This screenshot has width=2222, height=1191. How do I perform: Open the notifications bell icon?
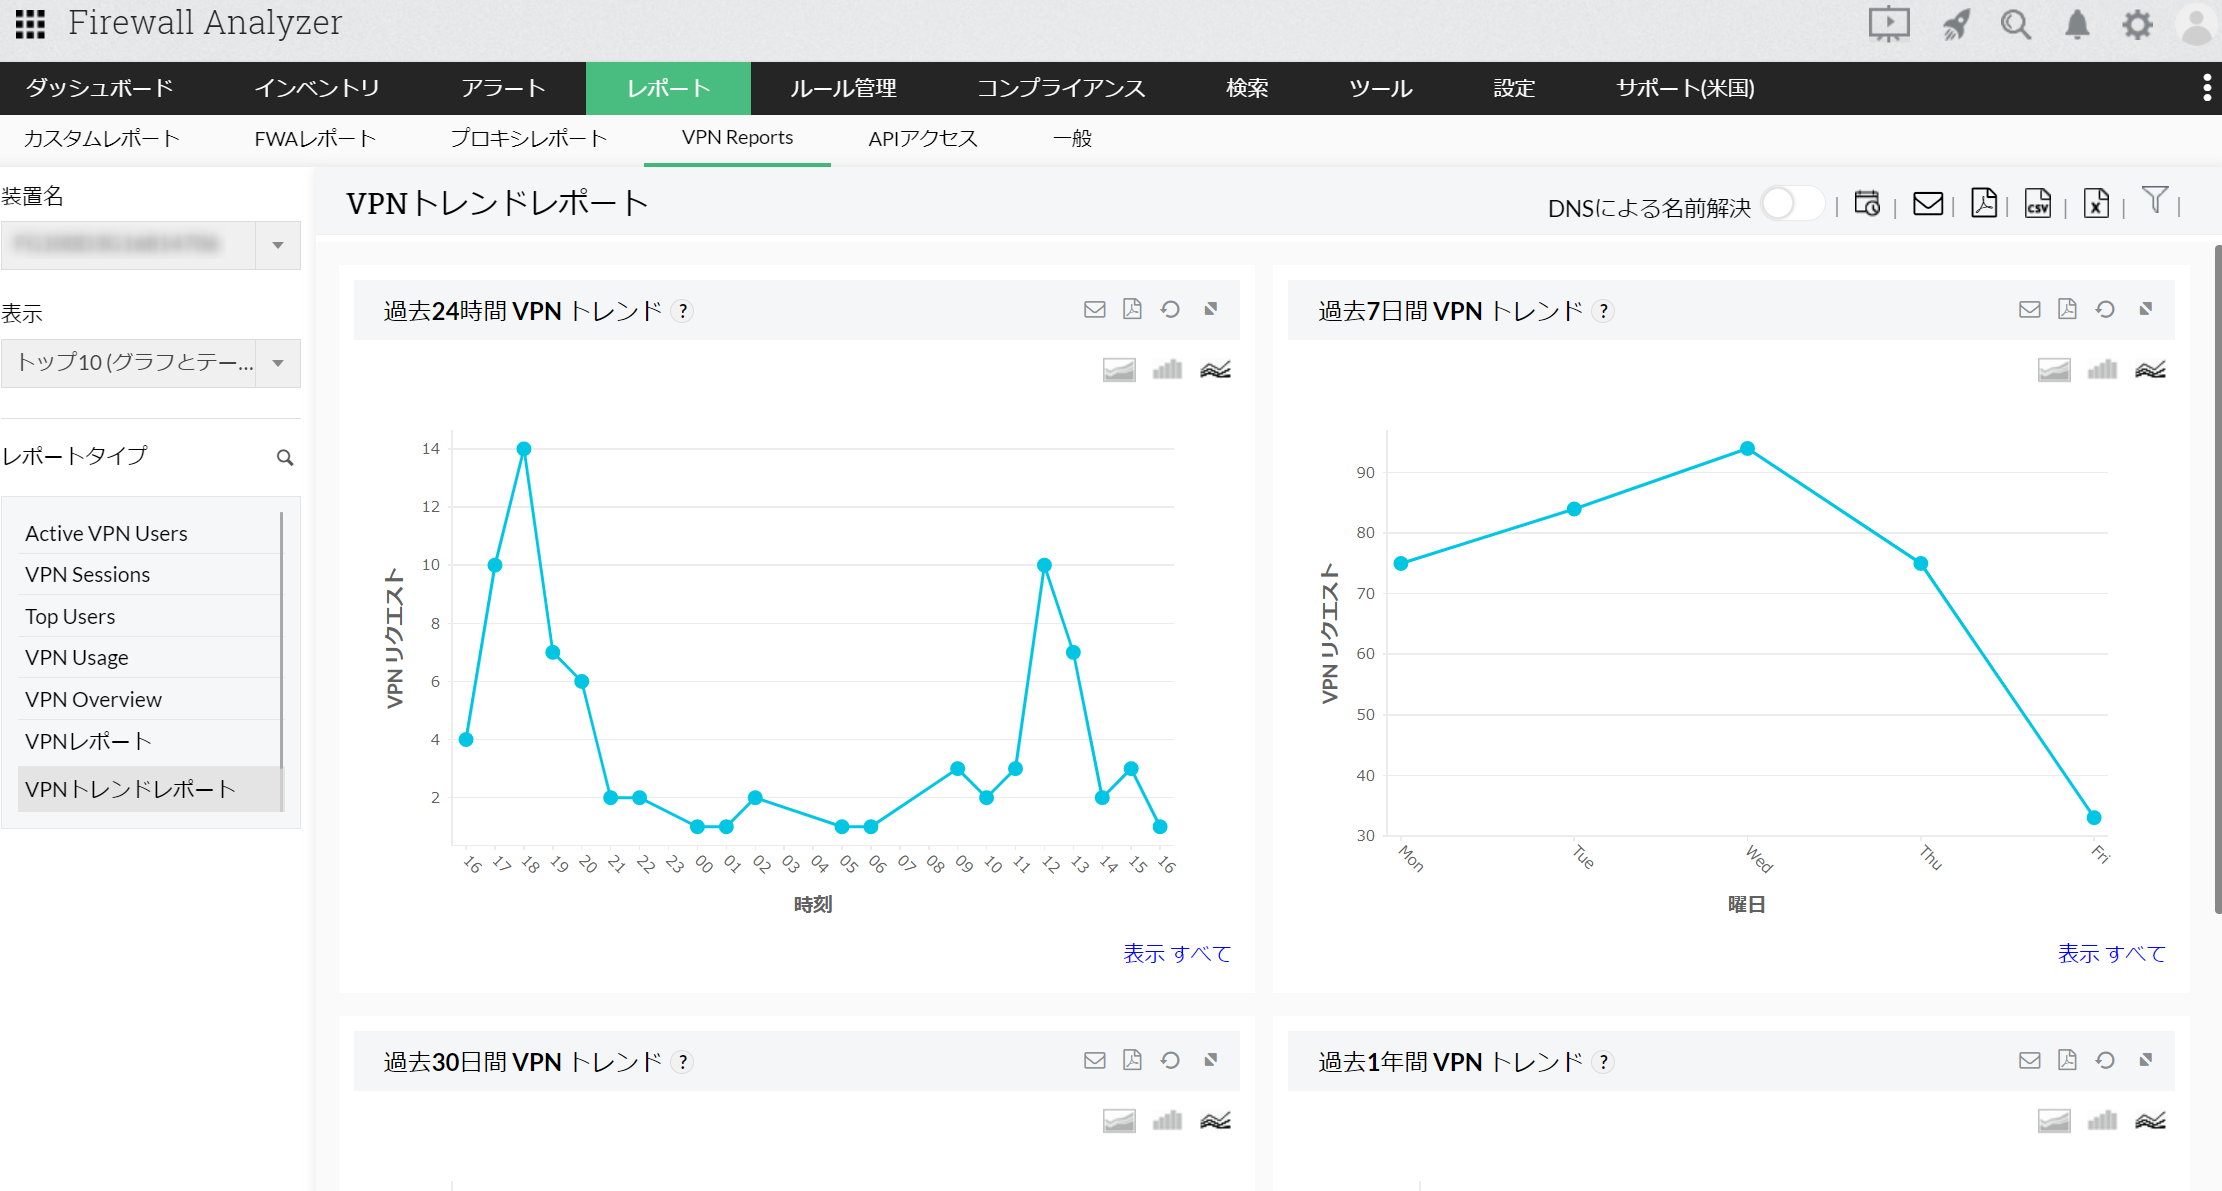2077,24
